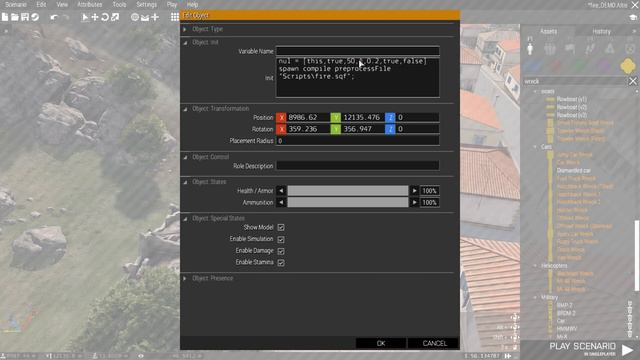Viewport: 640px width, 360px height.
Task: Toggle the Show Model checkbox
Action: point(281,227)
